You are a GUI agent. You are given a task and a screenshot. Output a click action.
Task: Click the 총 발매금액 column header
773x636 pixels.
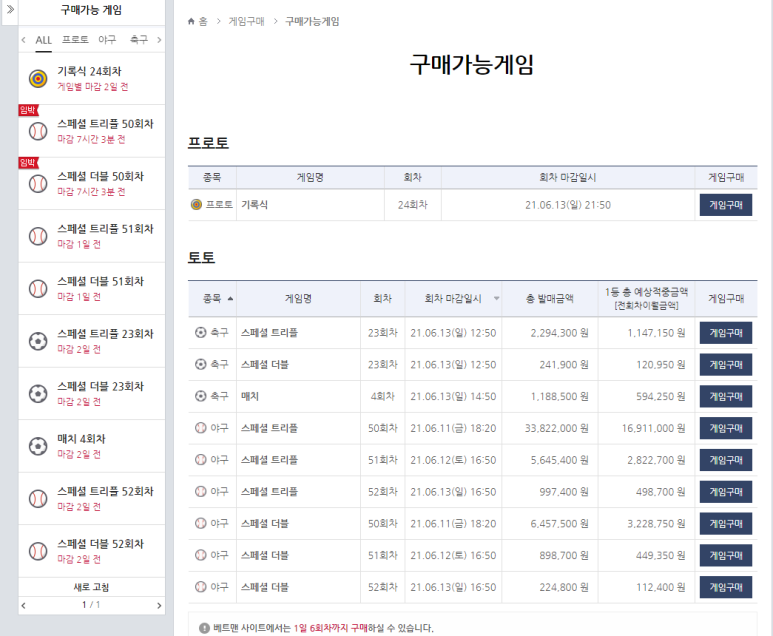(549, 298)
